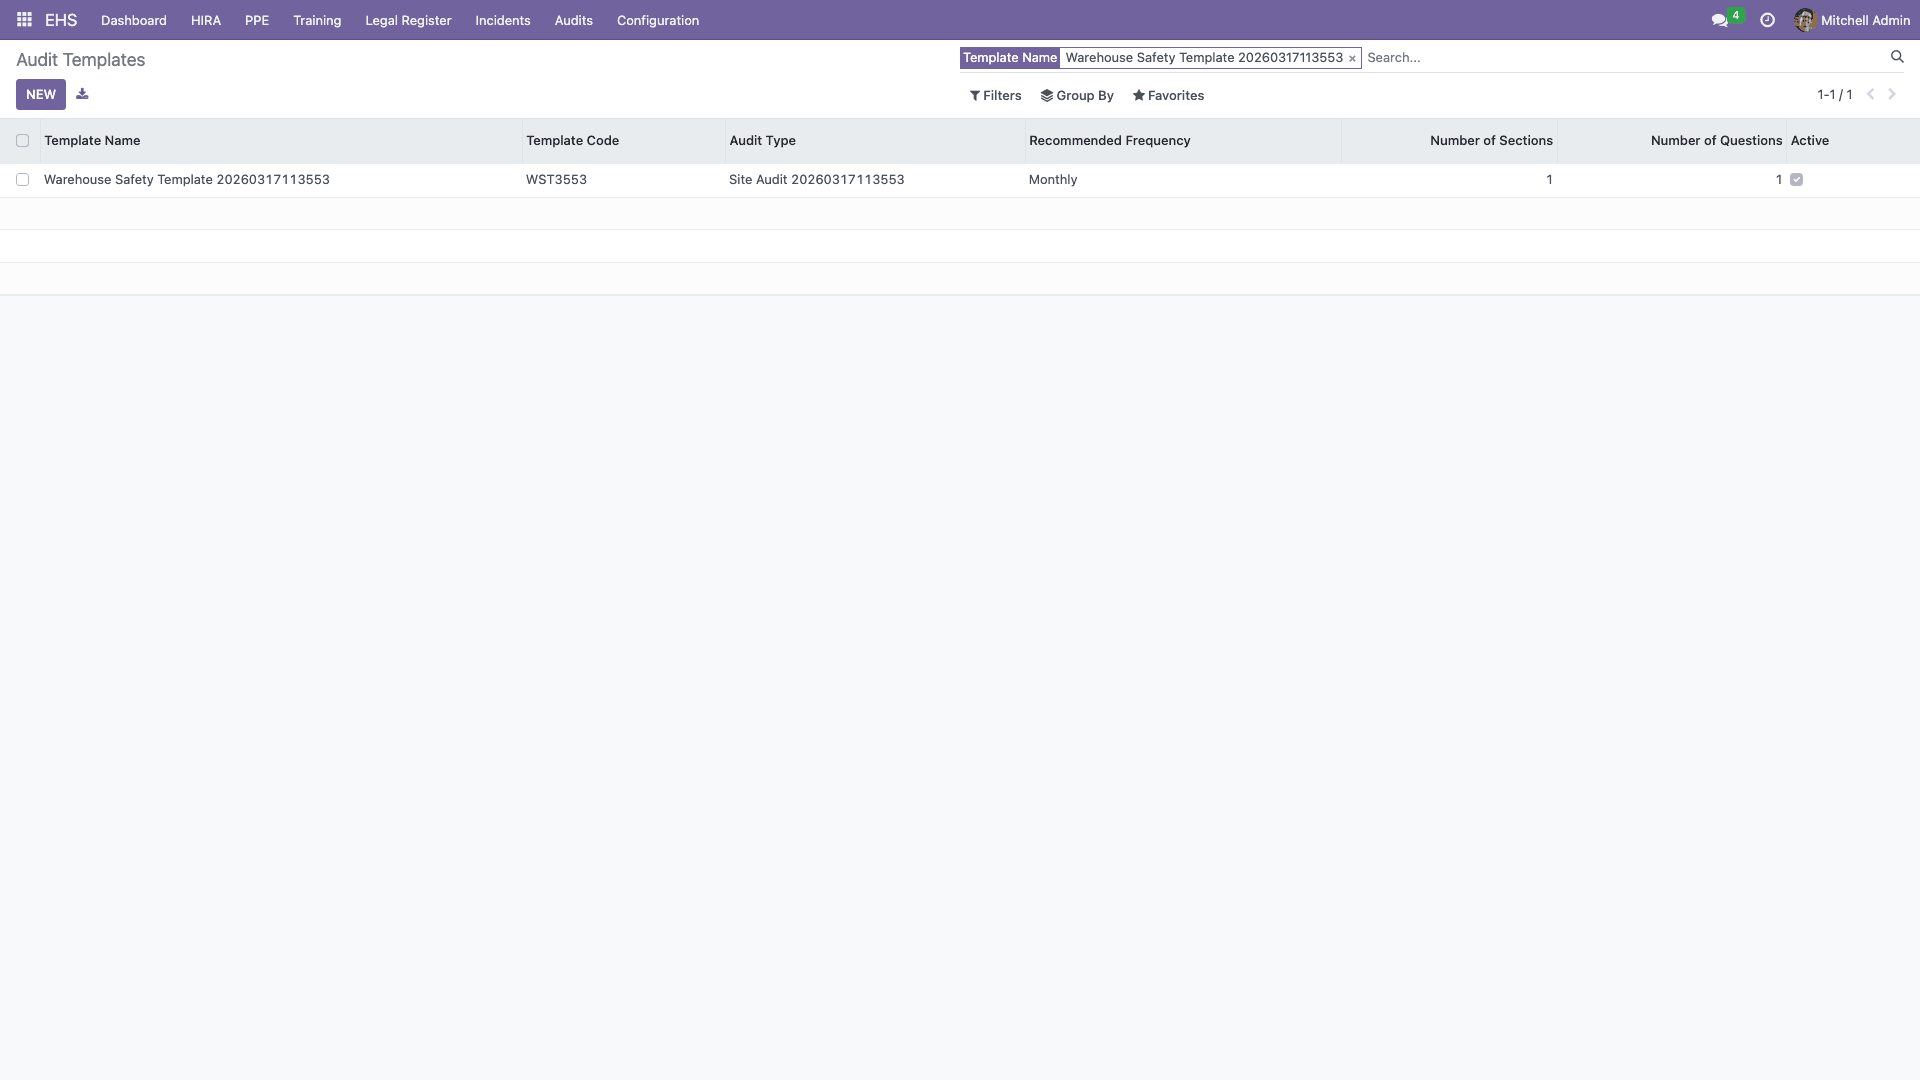The width and height of the screenshot is (1920, 1080).
Task: Select the Warehouse Safety Template row checkbox
Action: click(x=24, y=179)
